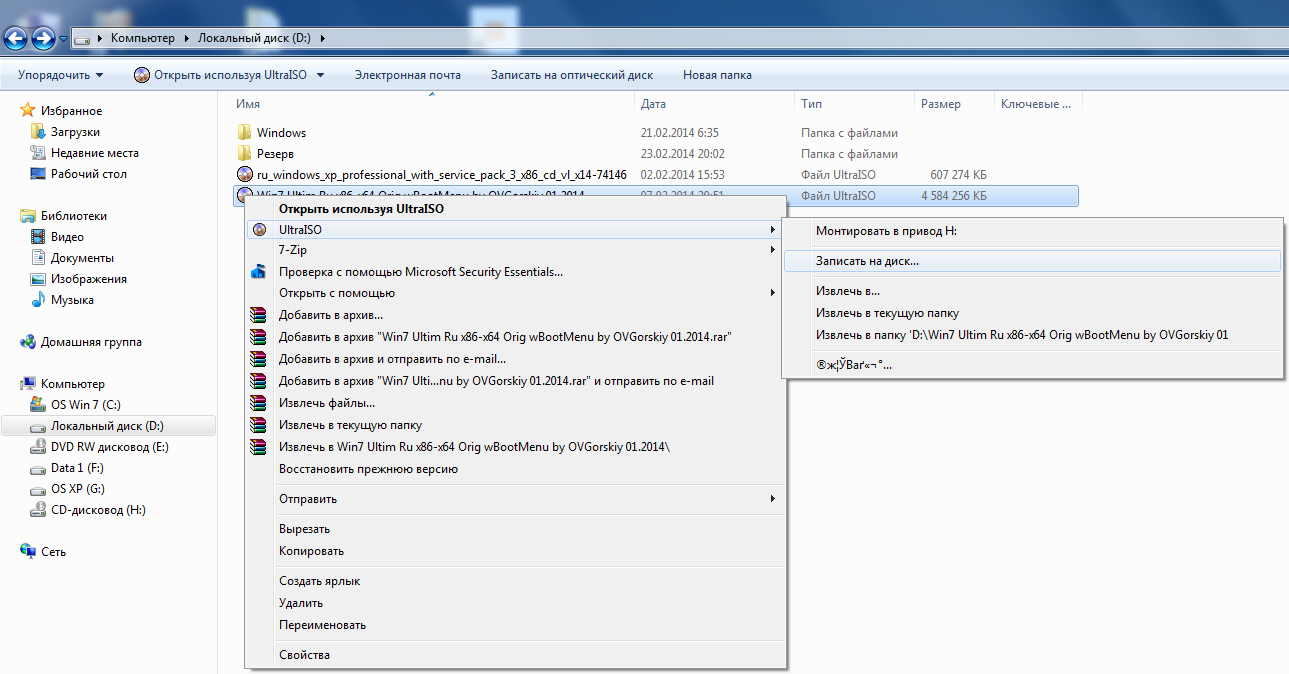Click the WinRAR icon beside Извлечь файлы...
The image size is (1289, 674).
tap(259, 403)
